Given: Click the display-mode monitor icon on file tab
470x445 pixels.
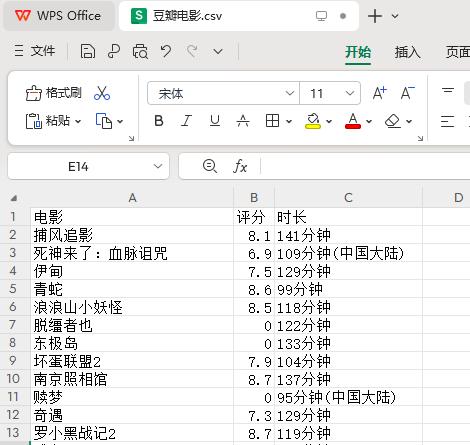Looking at the screenshot, I should 321,16.
